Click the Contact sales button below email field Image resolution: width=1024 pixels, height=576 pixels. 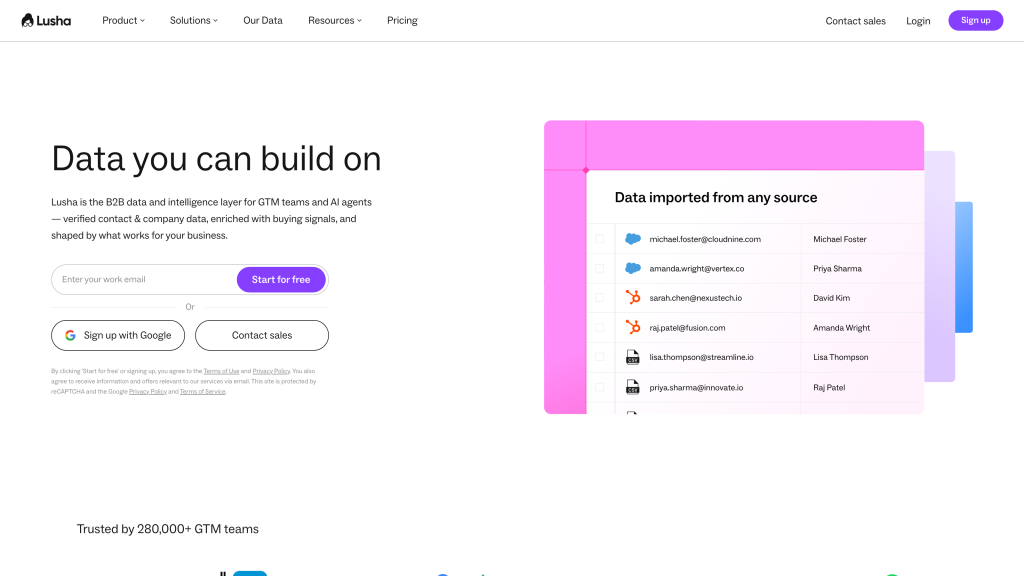click(262, 335)
